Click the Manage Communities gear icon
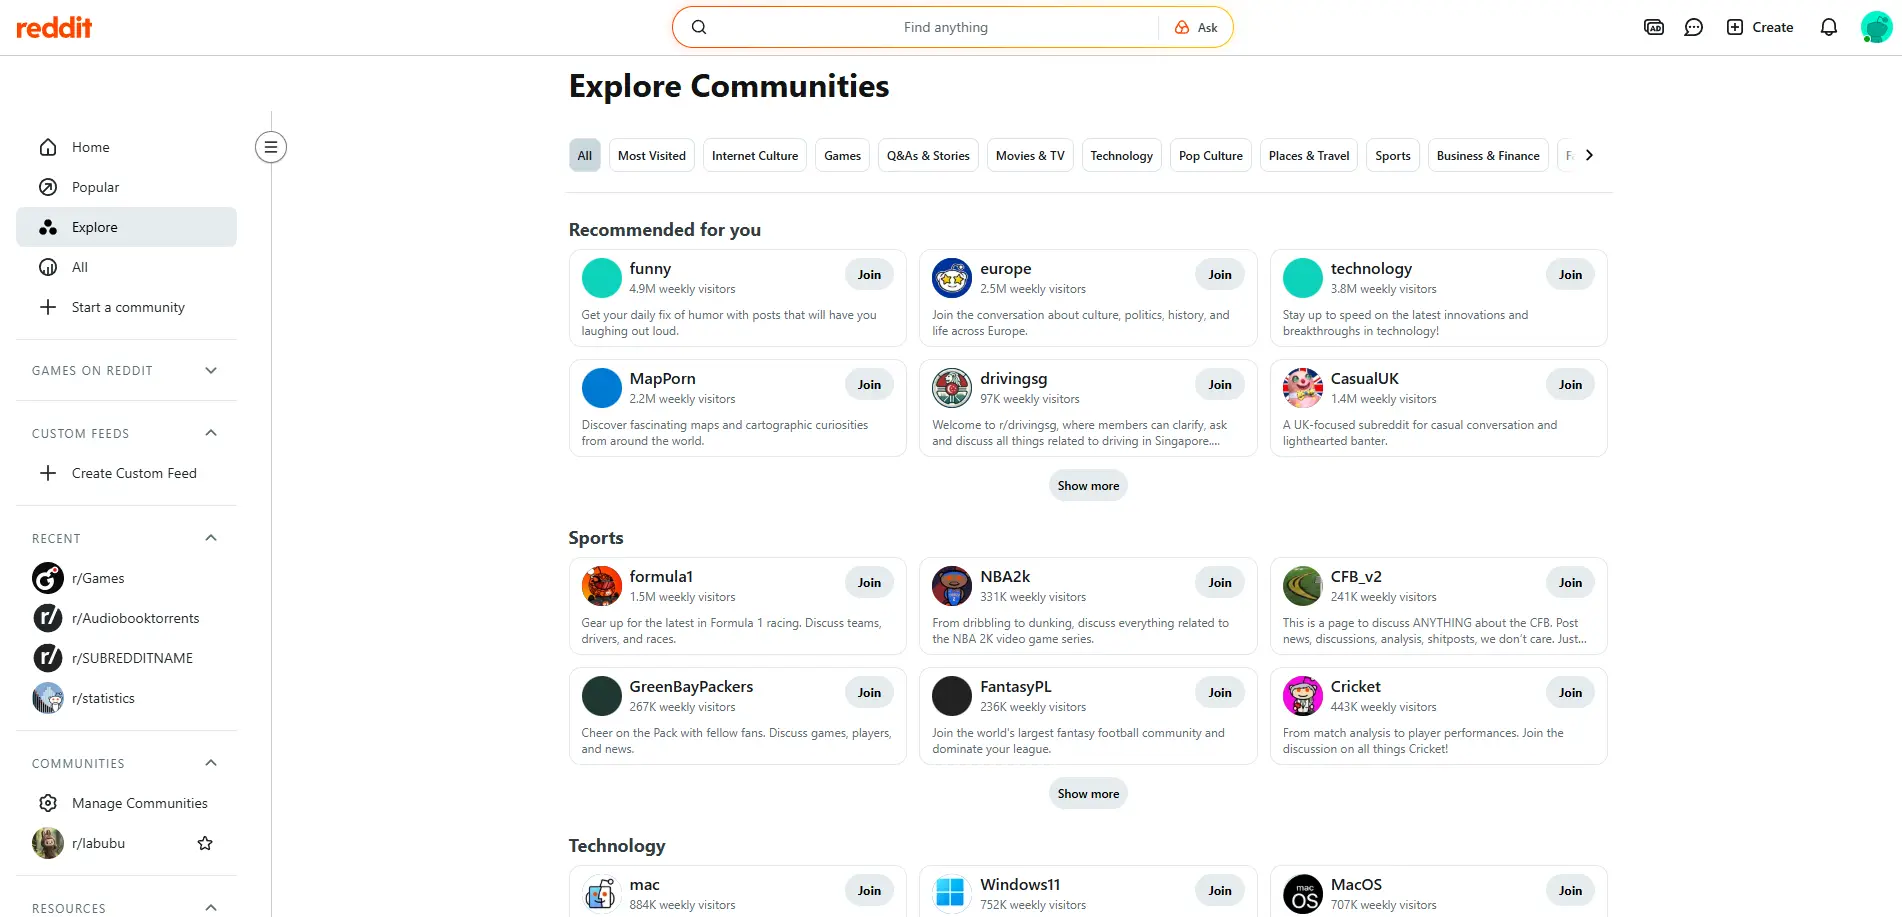Image resolution: width=1902 pixels, height=917 pixels. [x=48, y=803]
